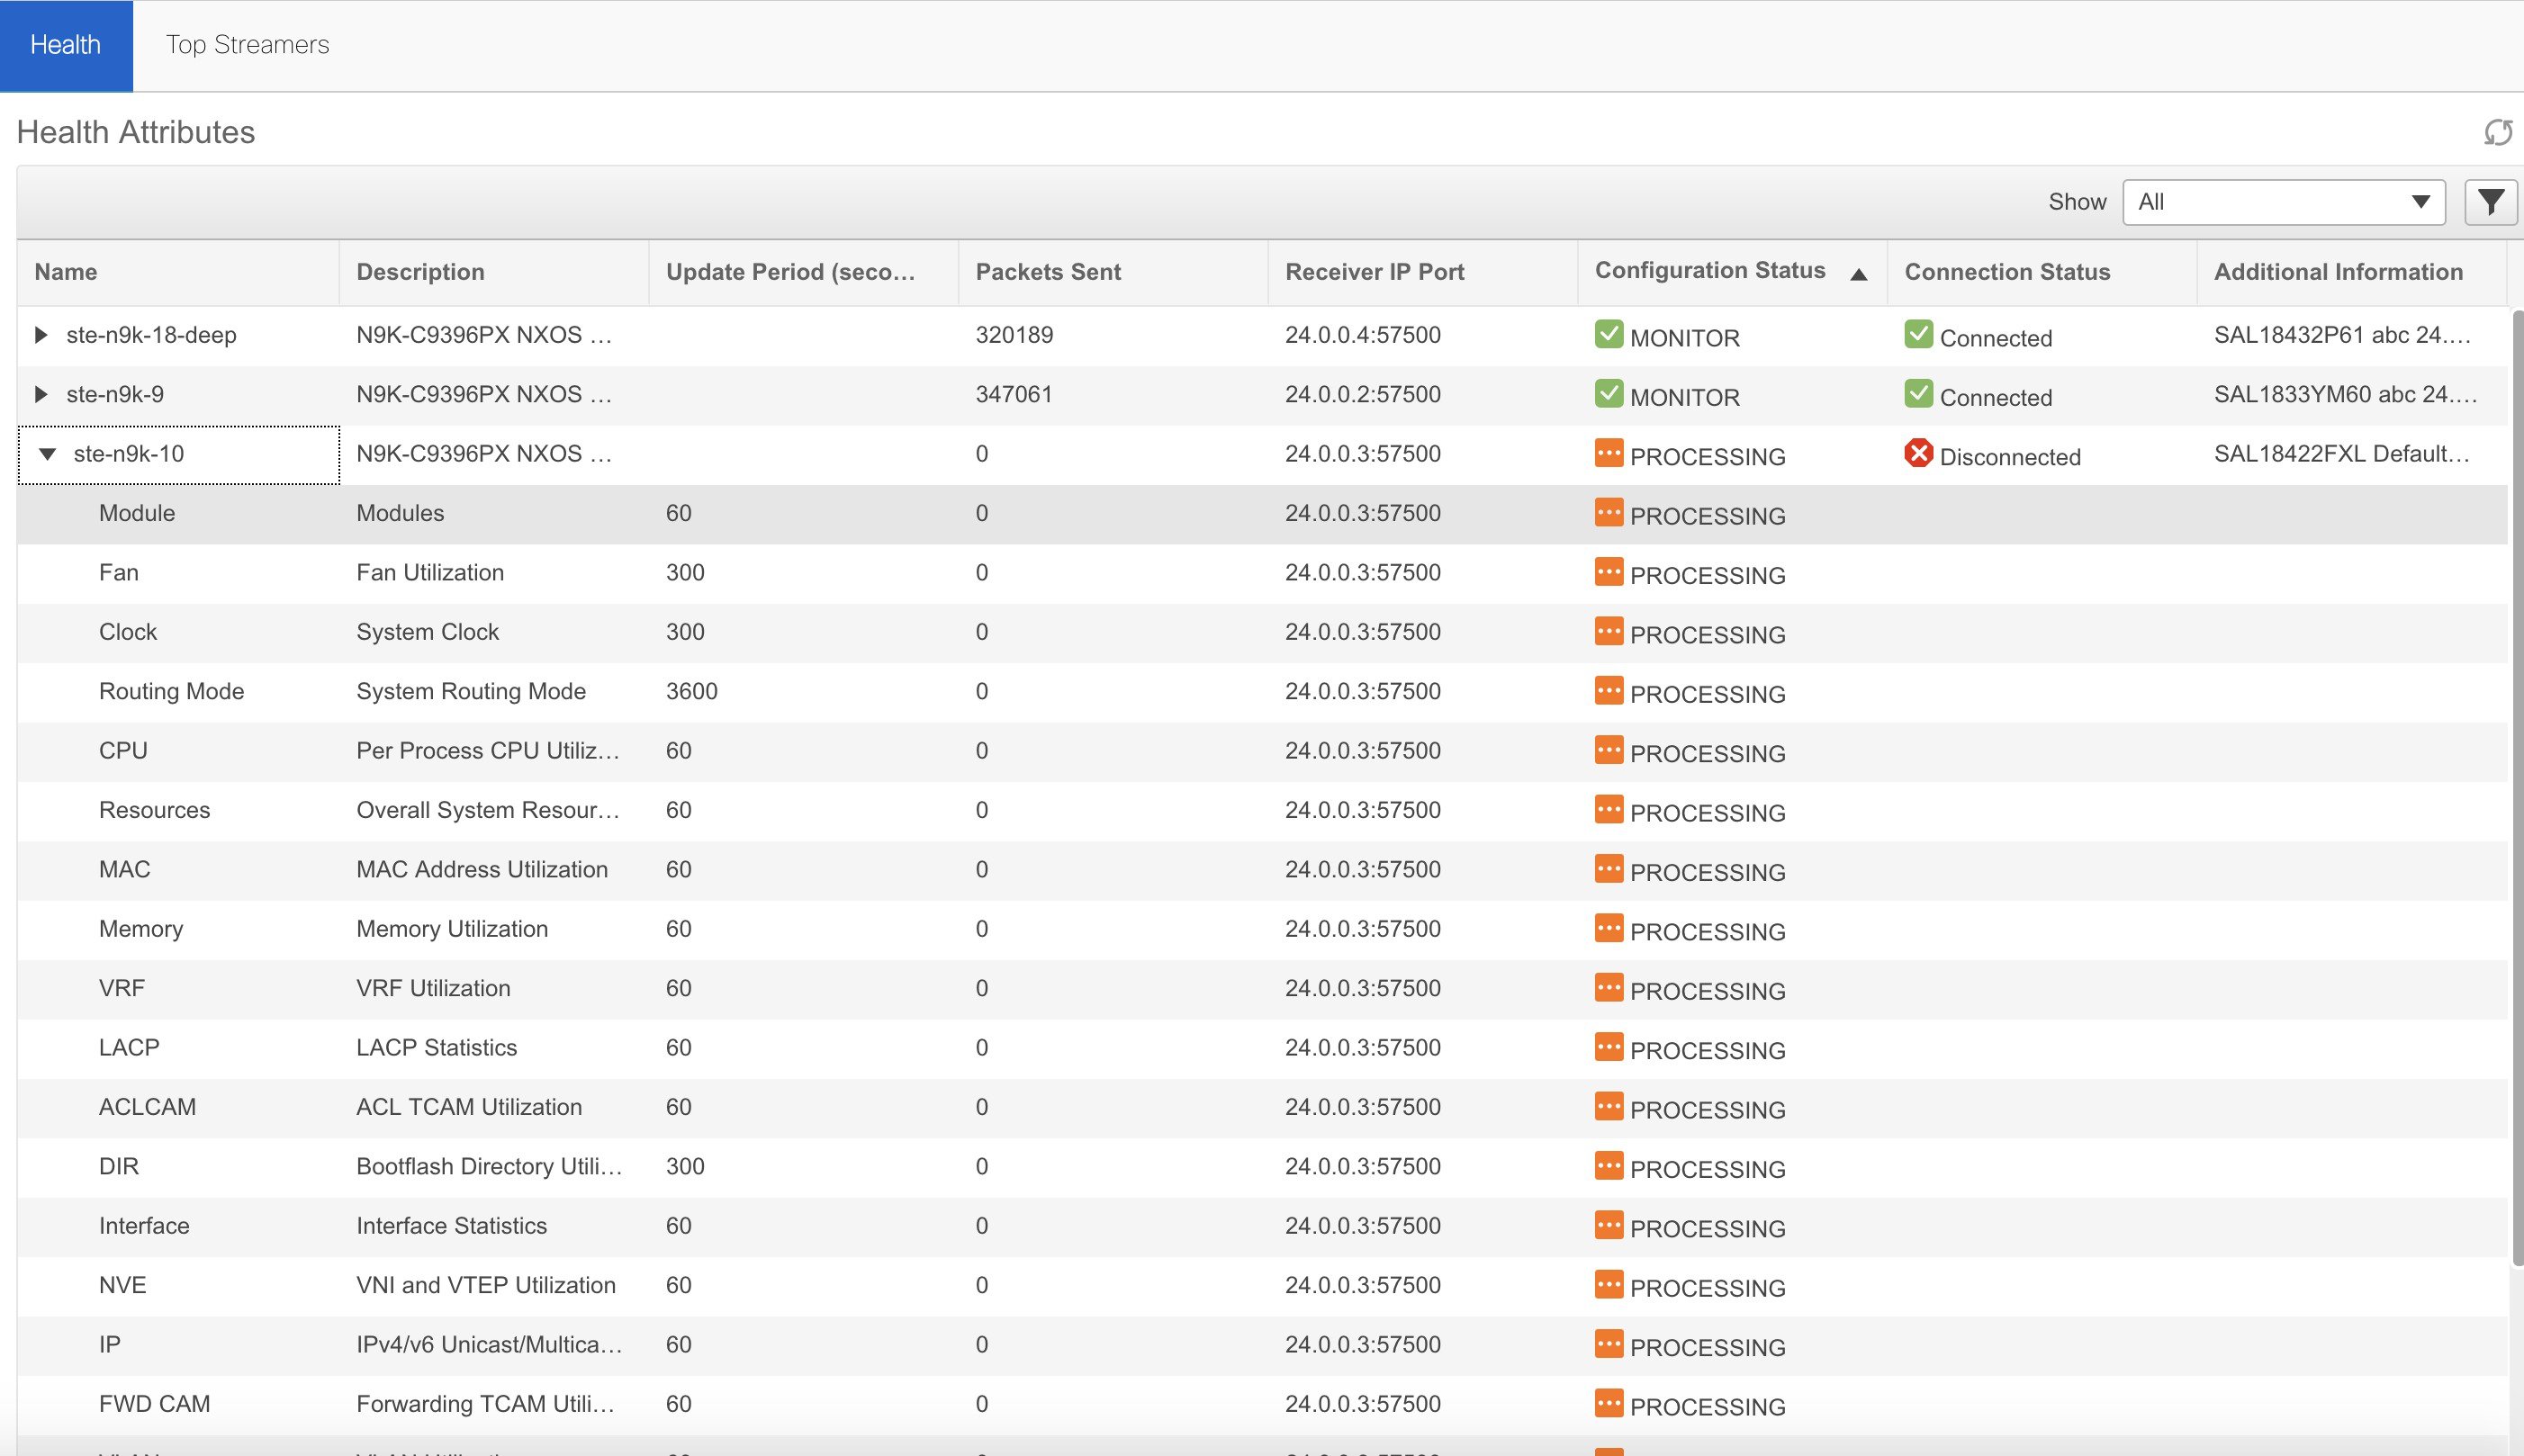Click sort arrow on Configuration Status column
The image size is (2524, 1456).
pyautogui.click(x=1858, y=274)
